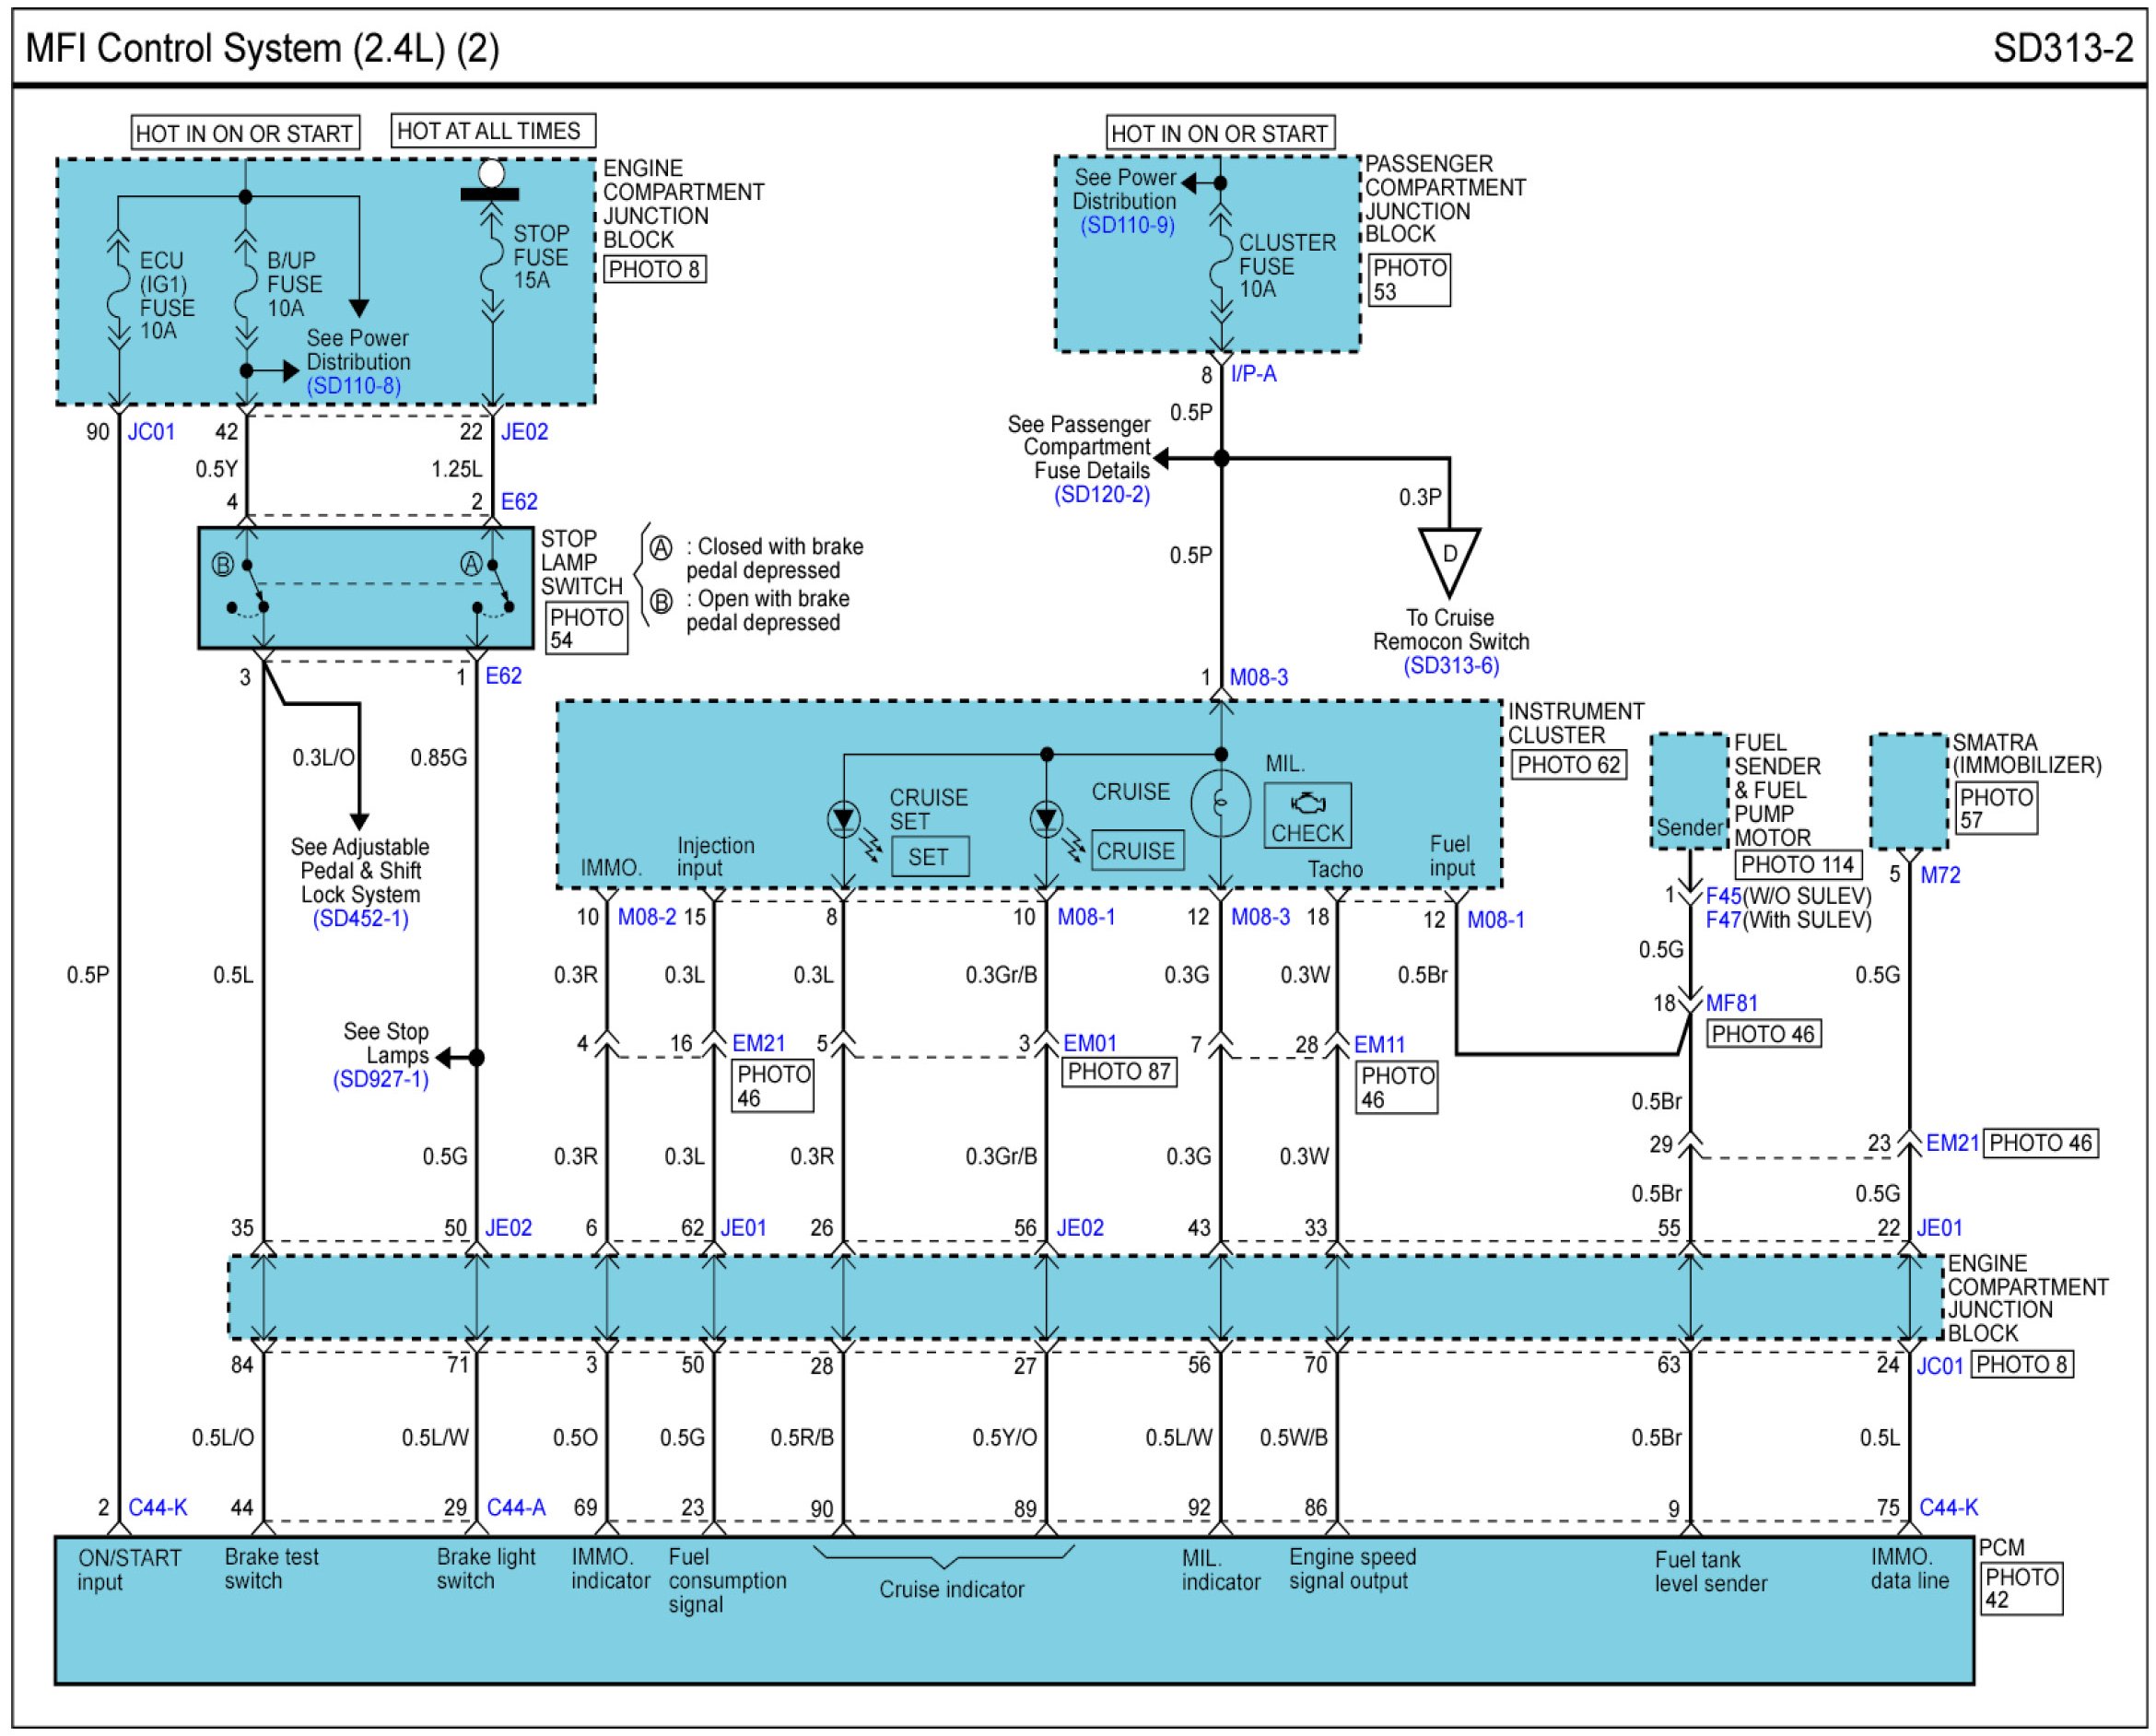Screen dimensions: 2156x1736
Task: Click the SET indicator box
Action: 929,857
